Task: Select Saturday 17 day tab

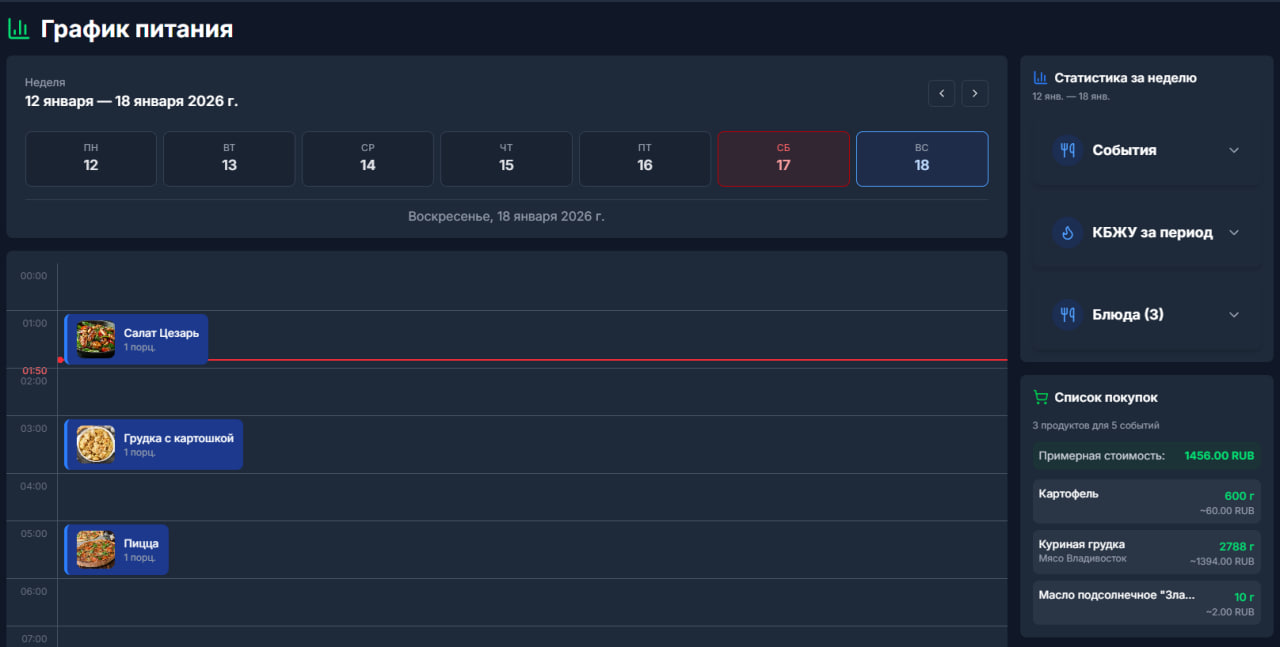Action: pos(783,159)
